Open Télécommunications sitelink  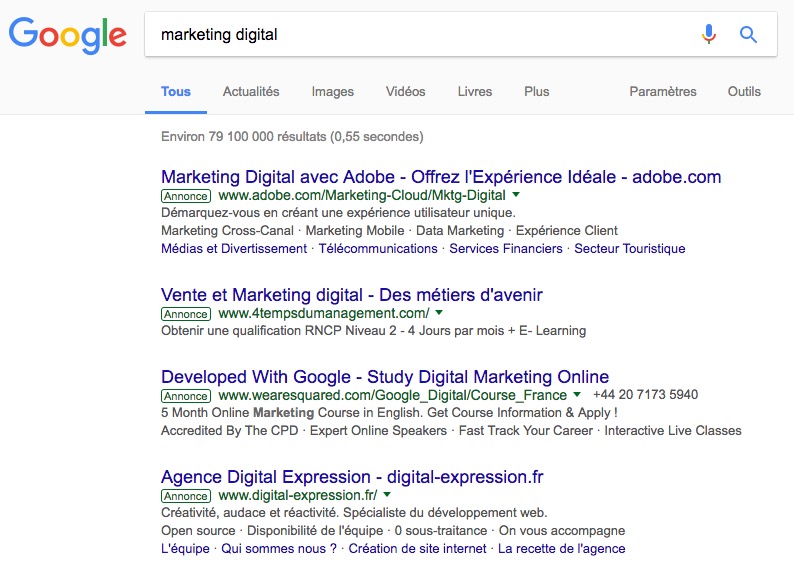pyautogui.click(x=378, y=249)
